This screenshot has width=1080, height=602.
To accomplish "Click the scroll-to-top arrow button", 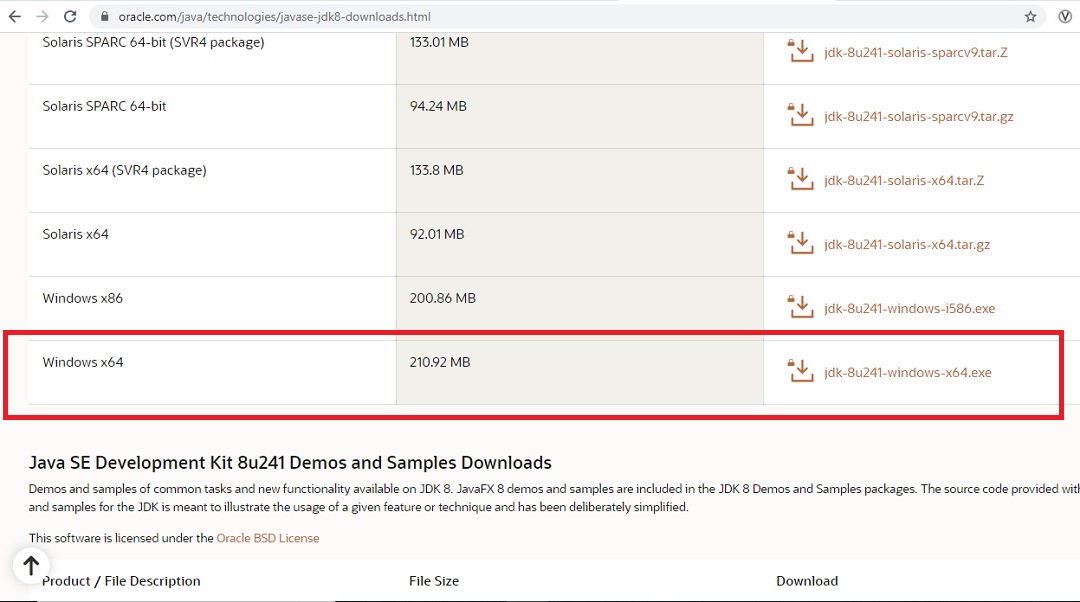I will (30, 565).
